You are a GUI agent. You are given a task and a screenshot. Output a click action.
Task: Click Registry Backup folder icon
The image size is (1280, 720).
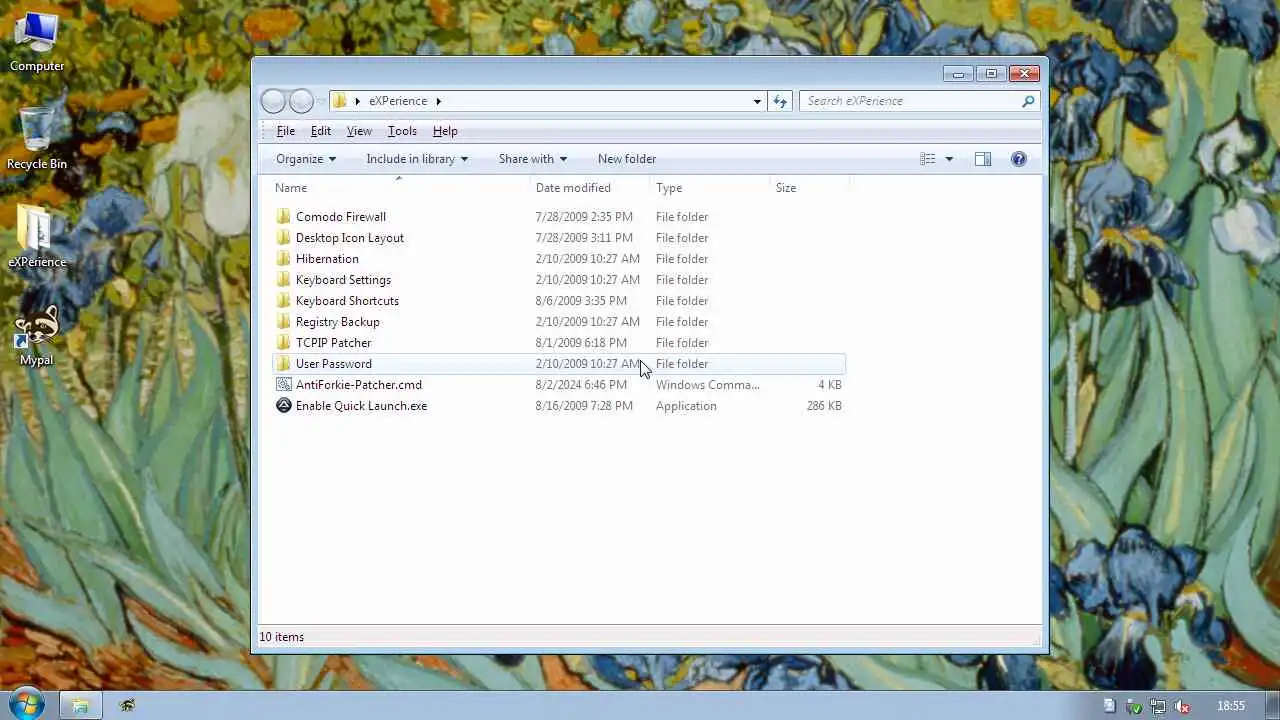tap(283, 322)
